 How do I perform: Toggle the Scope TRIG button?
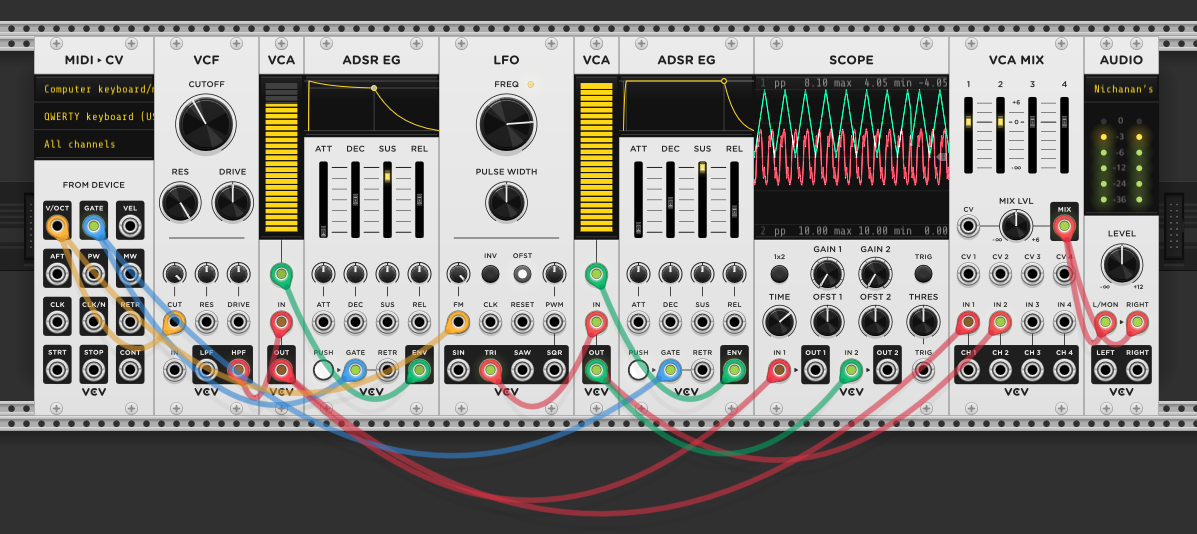[x=923, y=274]
